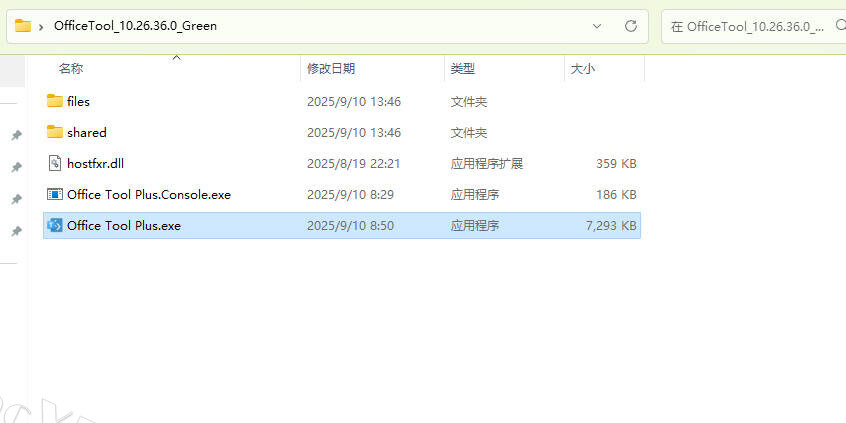Click the 2025/9/10 8:29 modified date

tap(350, 195)
